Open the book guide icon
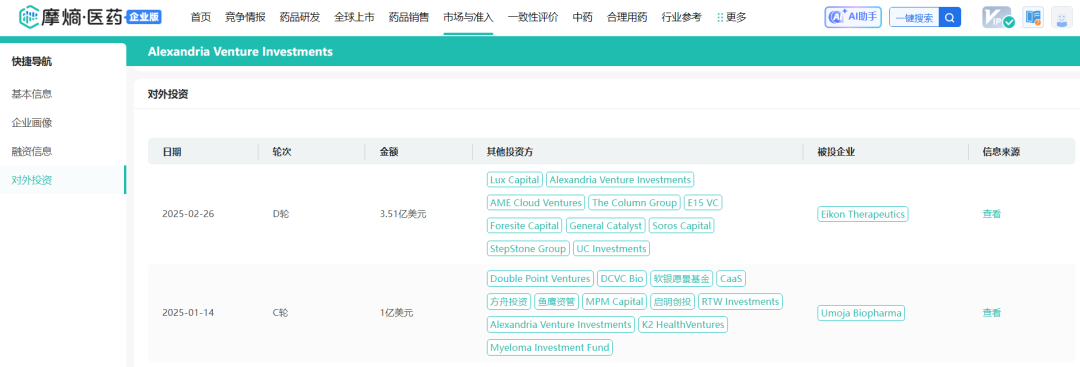This screenshot has height=367, width=1080. 1032,18
